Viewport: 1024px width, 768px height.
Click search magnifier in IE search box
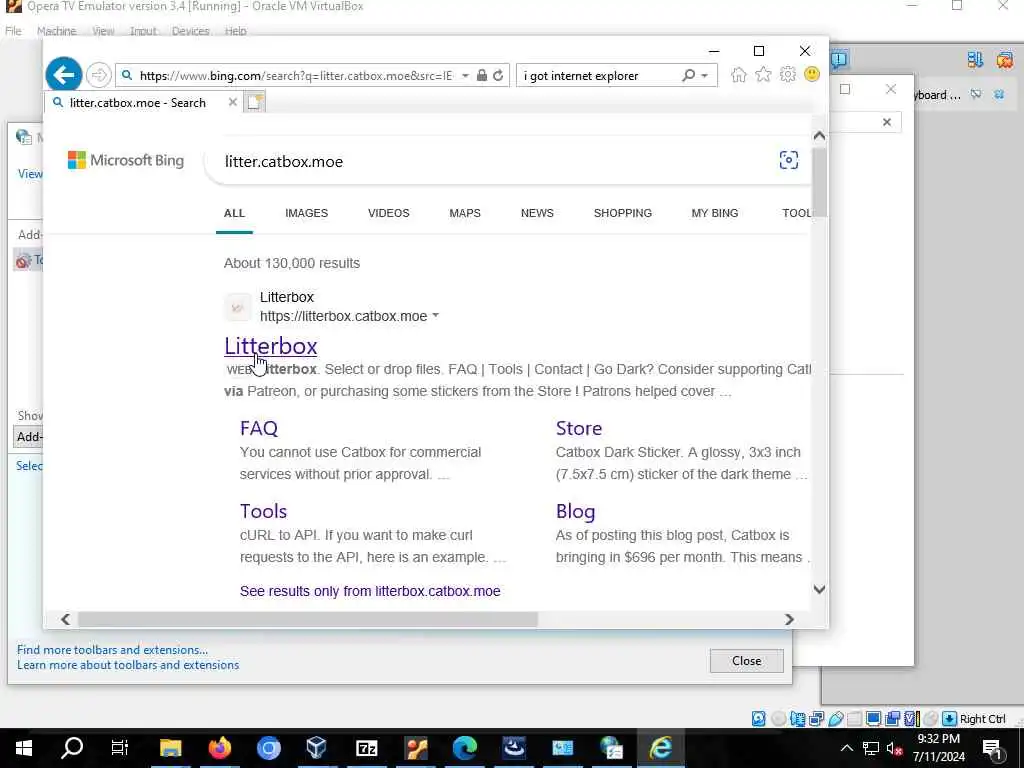[688, 76]
